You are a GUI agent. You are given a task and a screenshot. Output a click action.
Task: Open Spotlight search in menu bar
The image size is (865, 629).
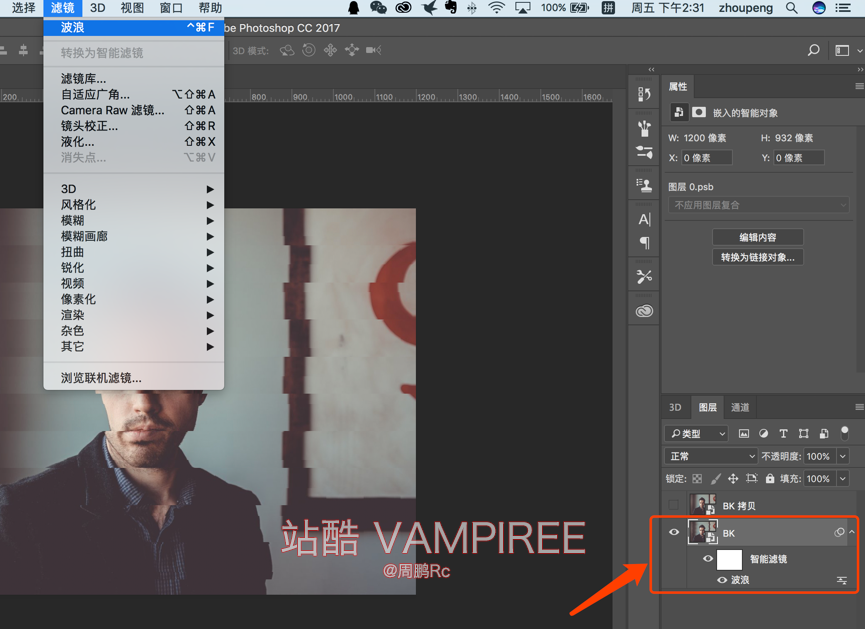(792, 8)
